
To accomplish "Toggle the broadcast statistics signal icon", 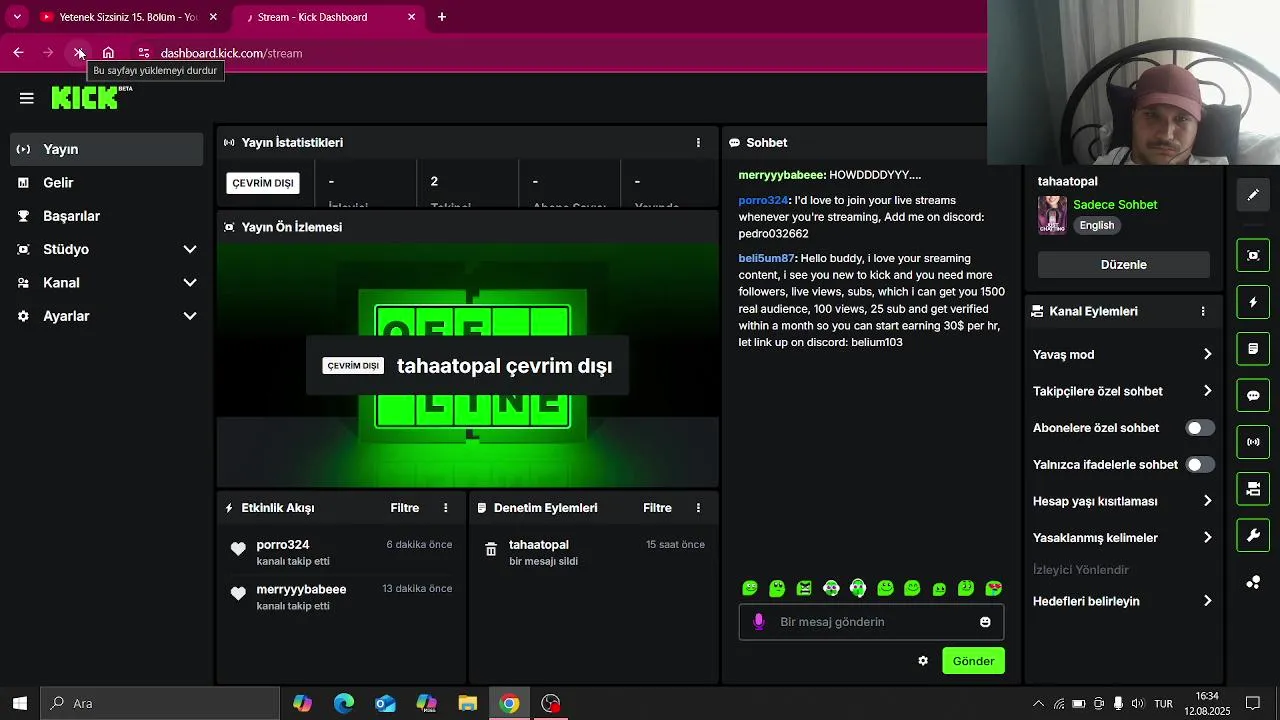I will click(x=1253, y=442).
